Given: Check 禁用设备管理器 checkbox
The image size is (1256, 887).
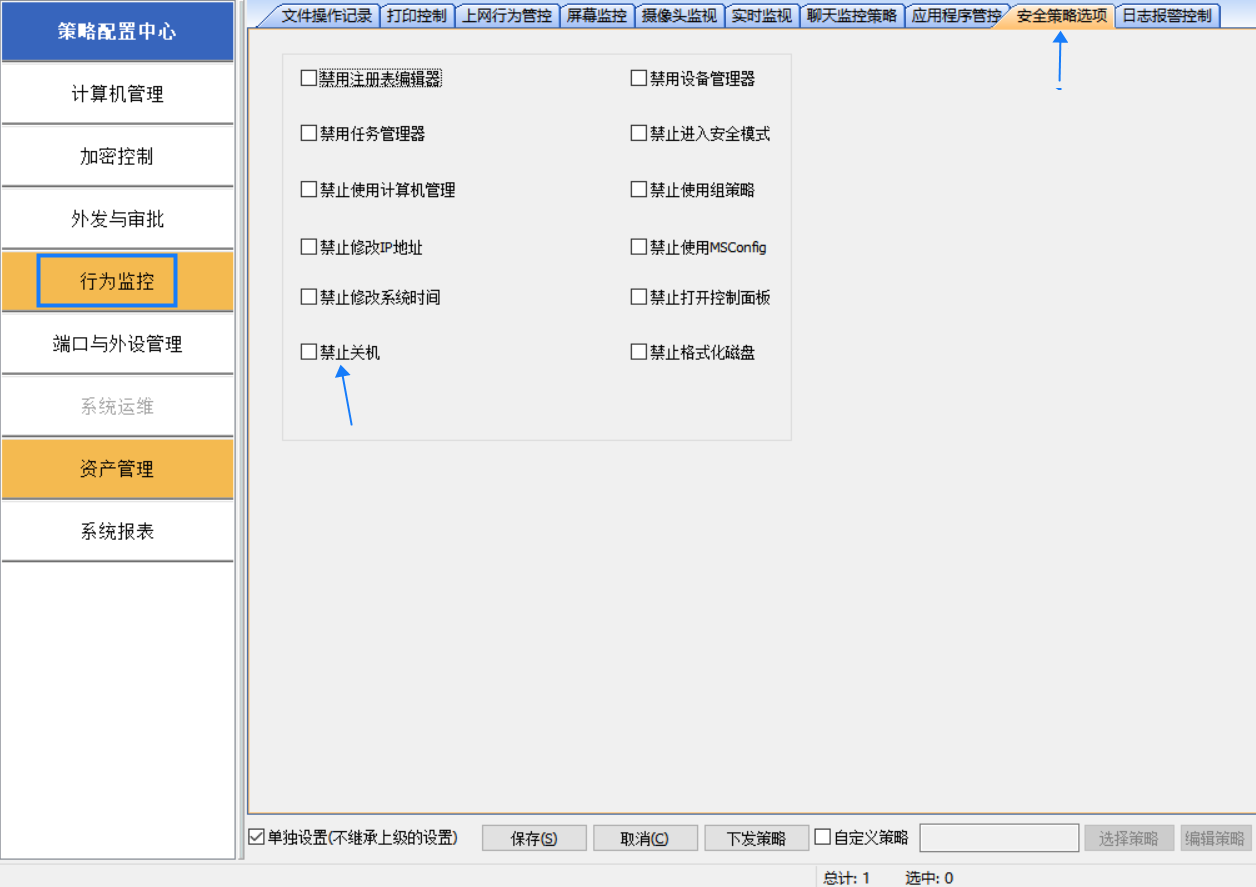Looking at the screenshot, I should point(637,77).
